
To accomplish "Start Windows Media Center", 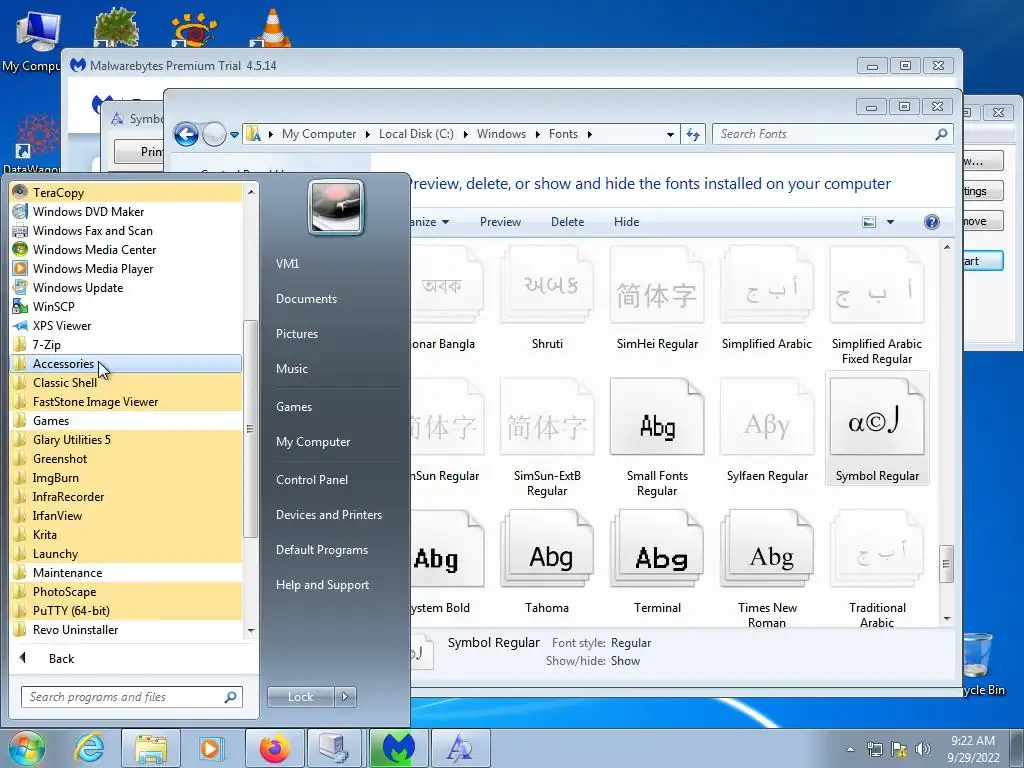I will click(x=126, y=249).
